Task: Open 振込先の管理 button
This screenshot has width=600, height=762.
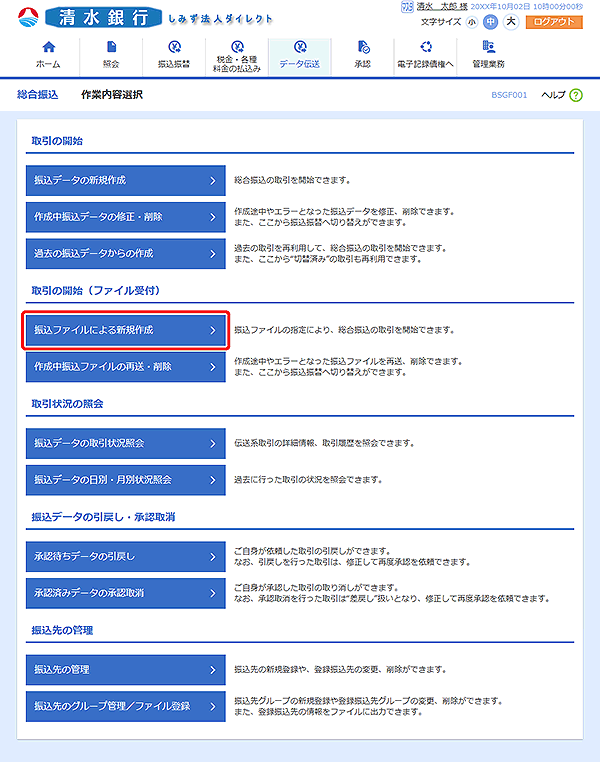Action: point(125,668)
